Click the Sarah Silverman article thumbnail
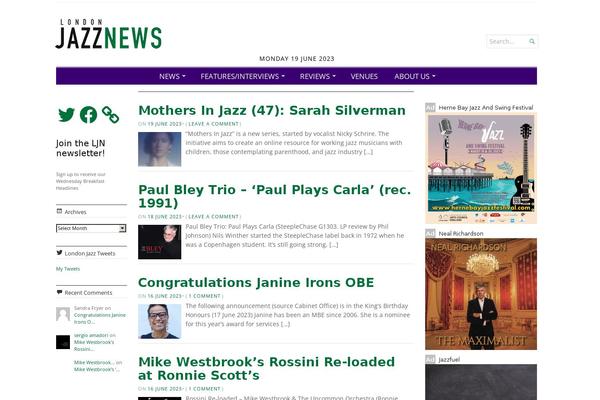 (160, 149)
